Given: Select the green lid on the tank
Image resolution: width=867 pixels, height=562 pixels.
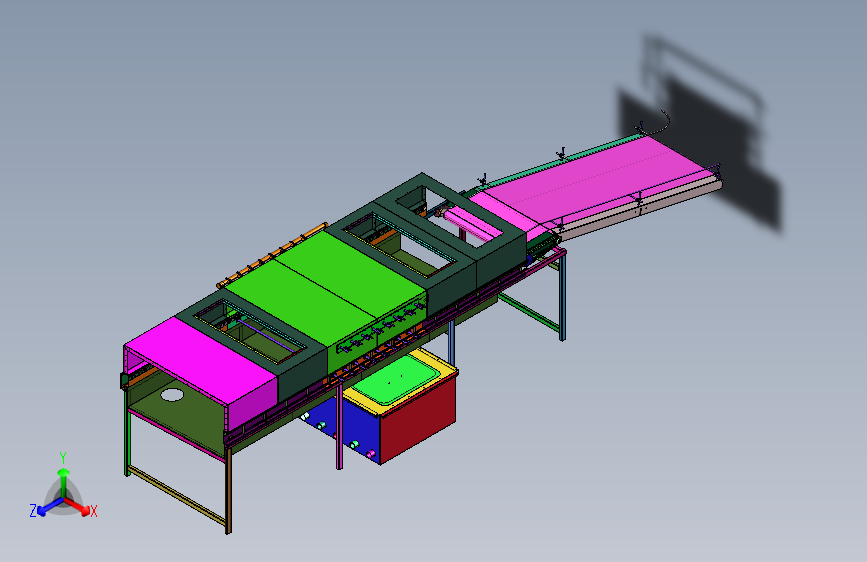Looking at the screenshot, I should click(x=397, y=379).
